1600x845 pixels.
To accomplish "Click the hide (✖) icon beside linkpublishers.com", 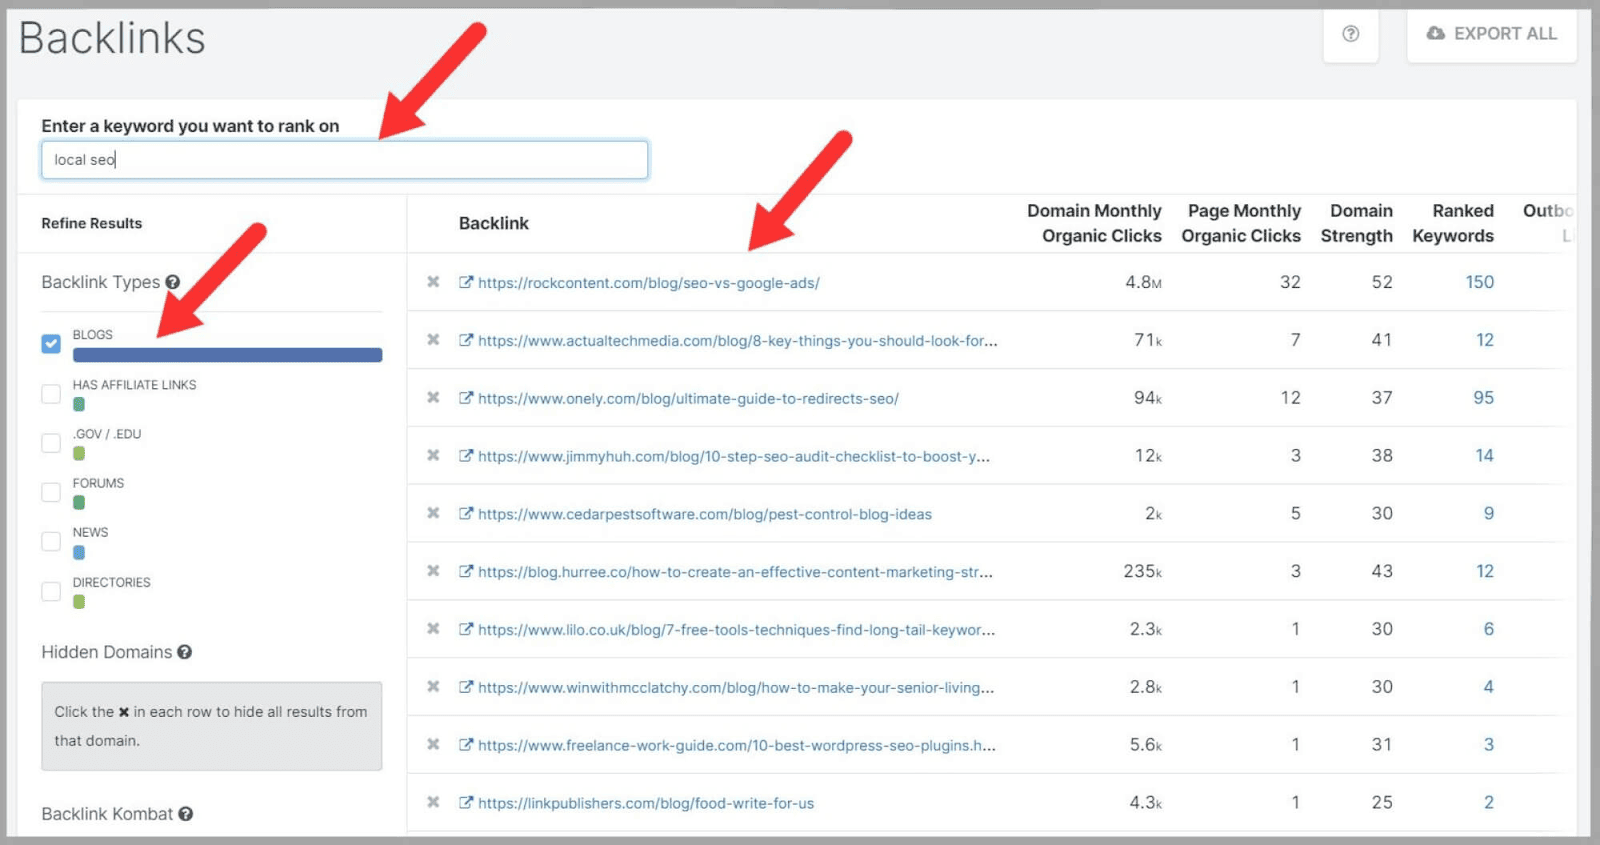I will (x=433, y=802).
